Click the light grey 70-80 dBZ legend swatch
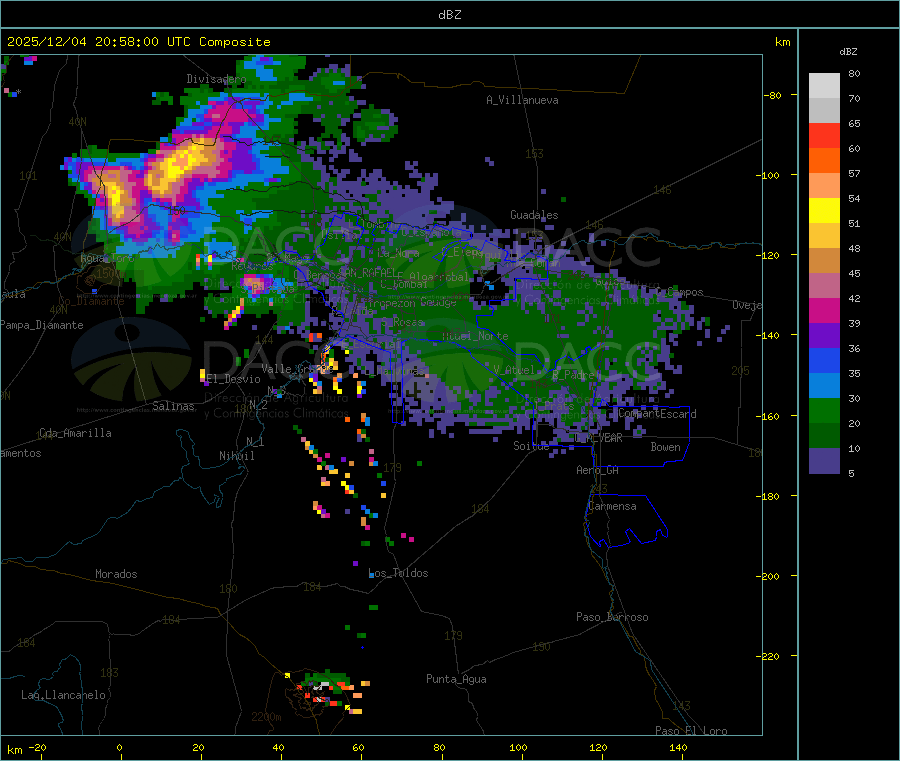900x761 pixels. [824, 86]
